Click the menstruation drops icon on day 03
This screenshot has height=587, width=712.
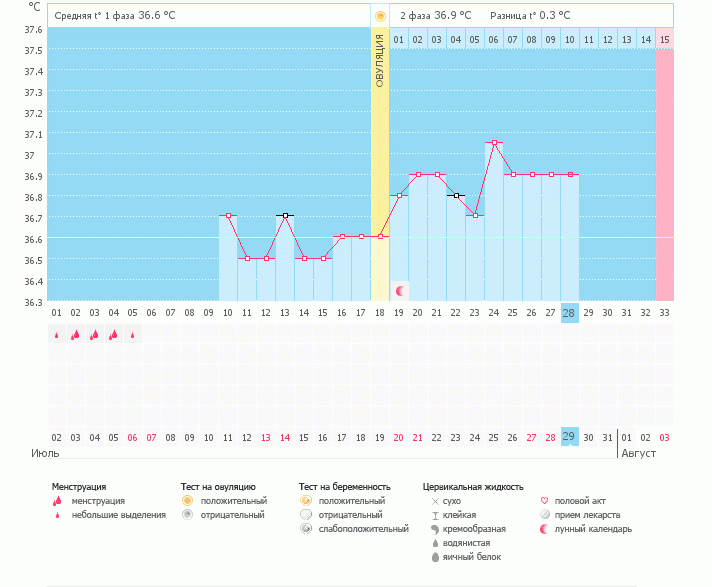point(94,335)
